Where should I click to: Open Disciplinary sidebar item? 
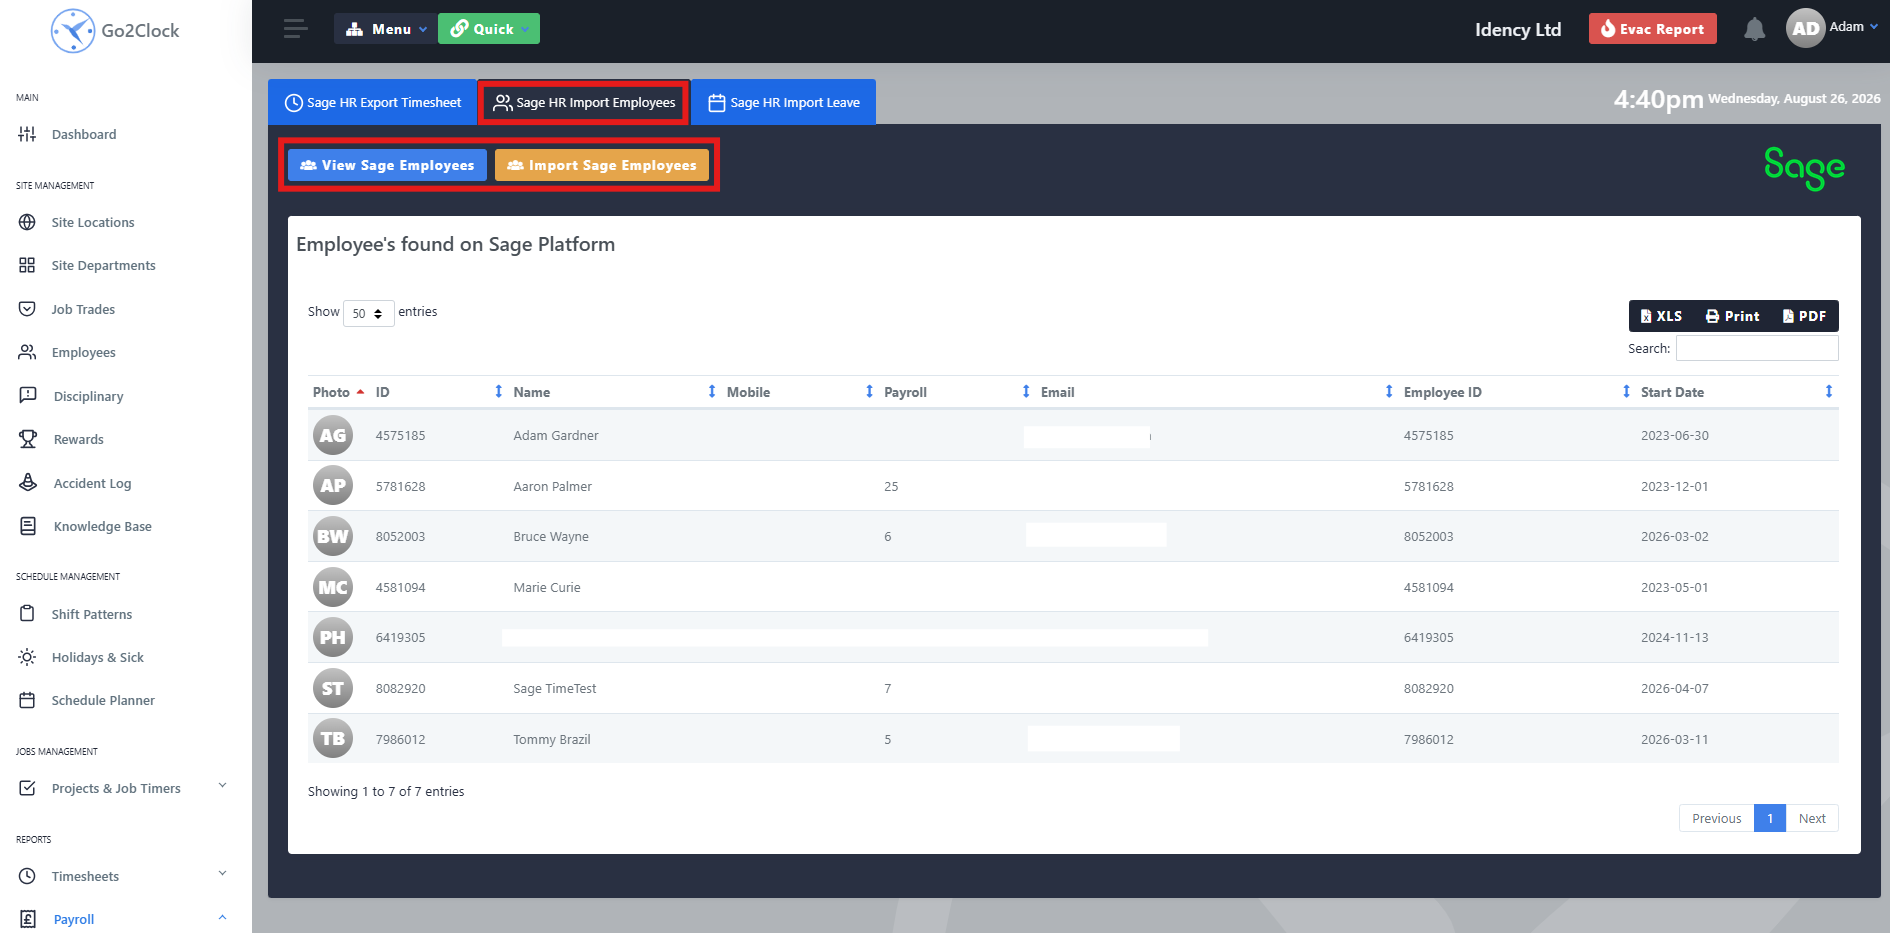click(x=88, y=396)
